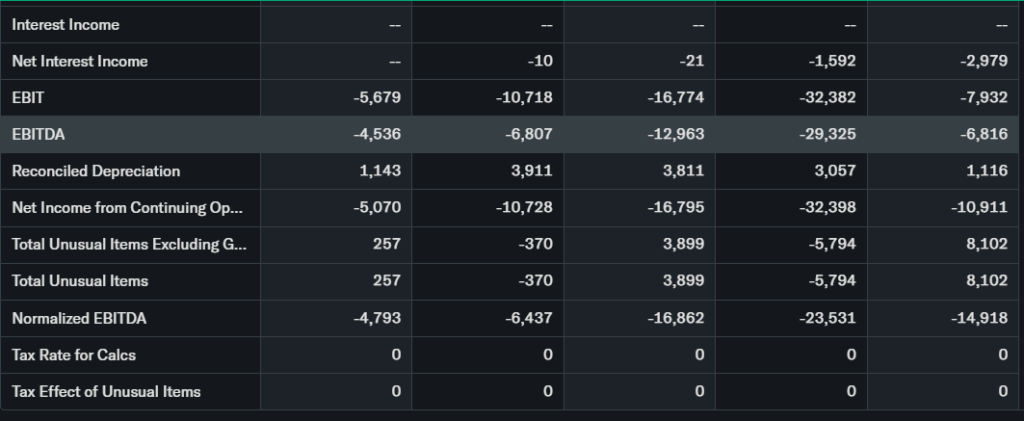Select the Tax Rate for Calcs label

(x=74, y=355)
